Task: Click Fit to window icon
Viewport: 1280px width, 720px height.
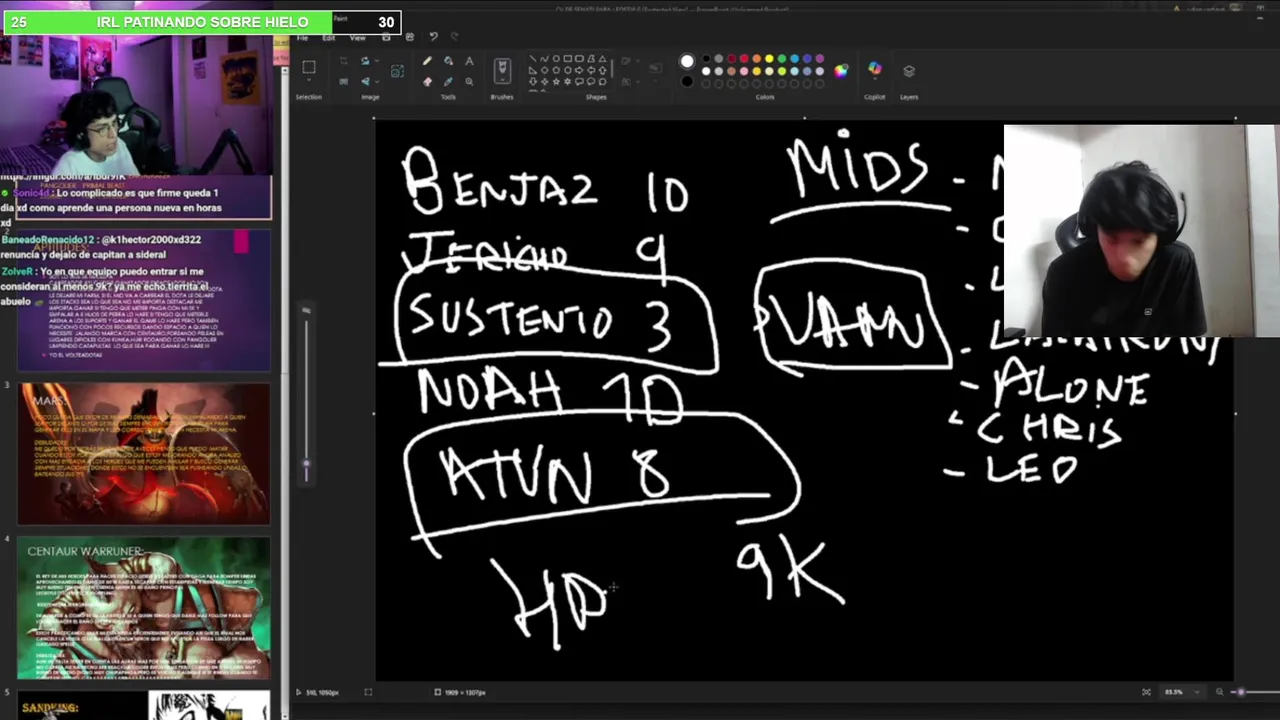Action: [1146, 692]
